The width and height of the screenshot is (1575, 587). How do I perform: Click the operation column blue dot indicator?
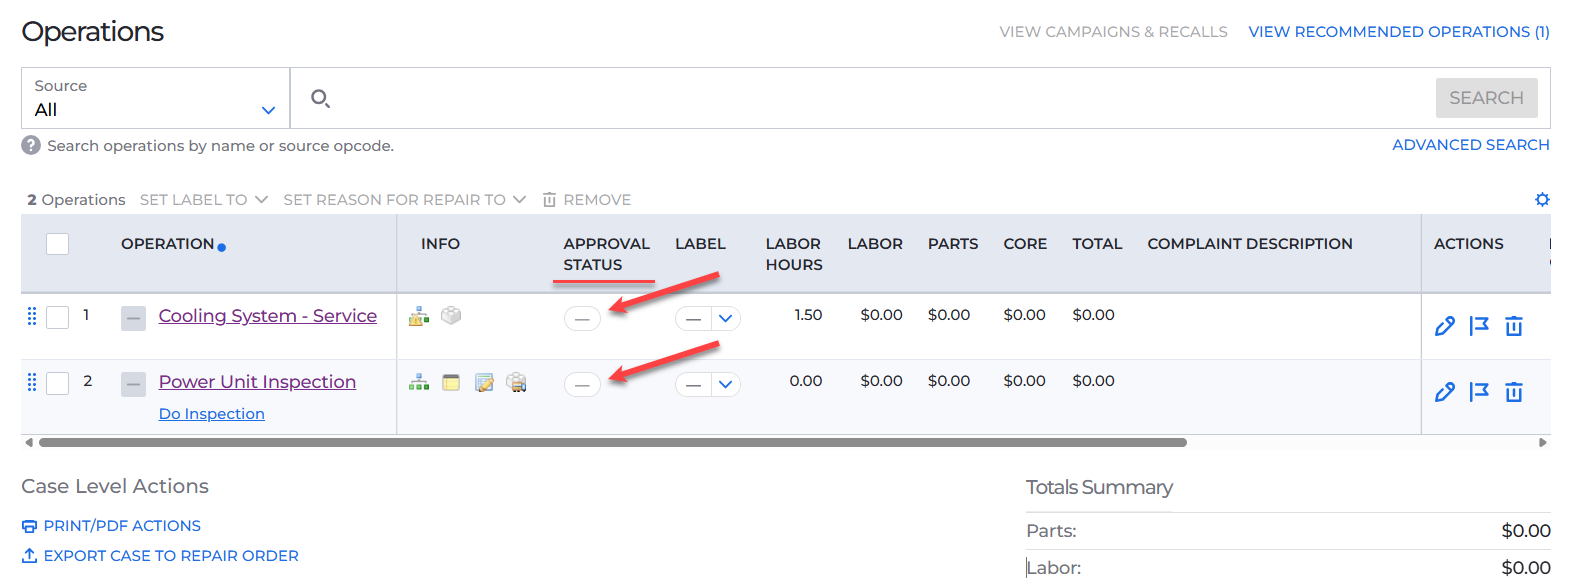(x=221, y=247)
